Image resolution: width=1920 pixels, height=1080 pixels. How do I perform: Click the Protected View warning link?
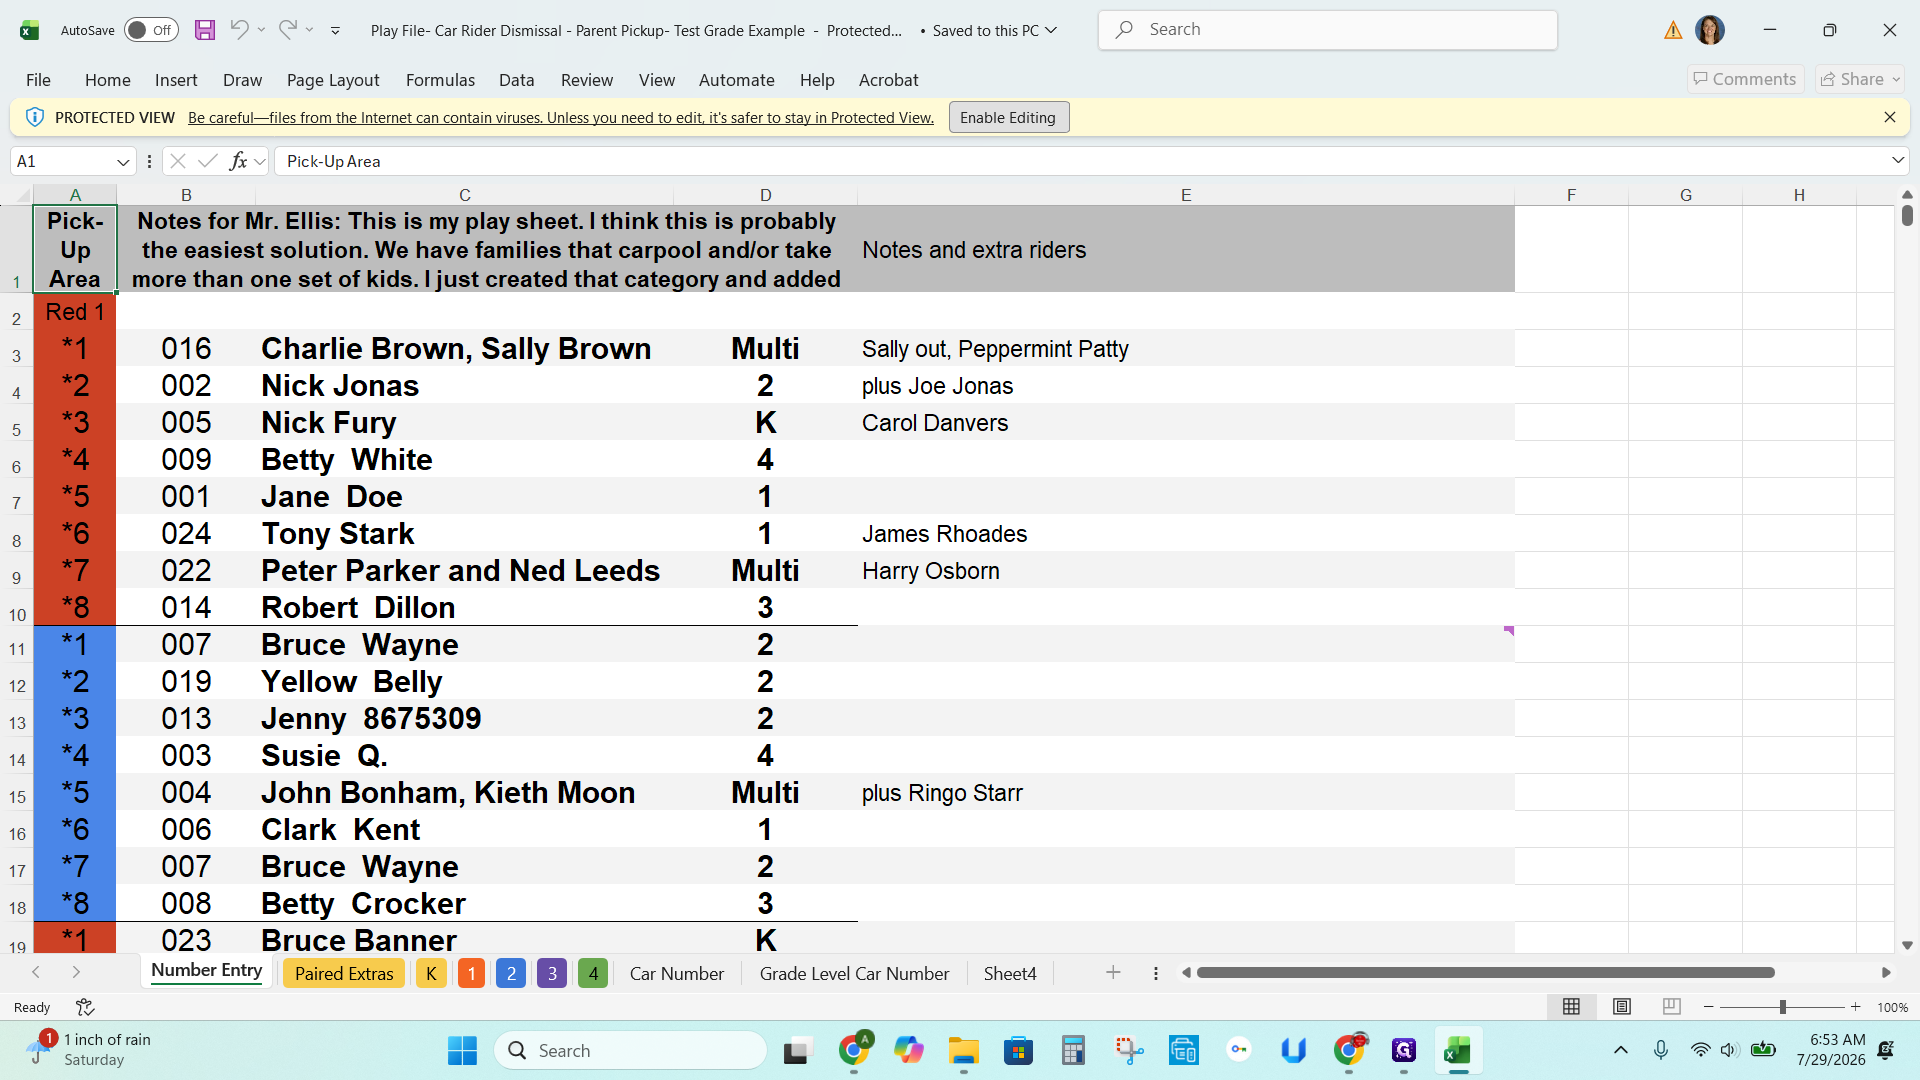point(561,117)
